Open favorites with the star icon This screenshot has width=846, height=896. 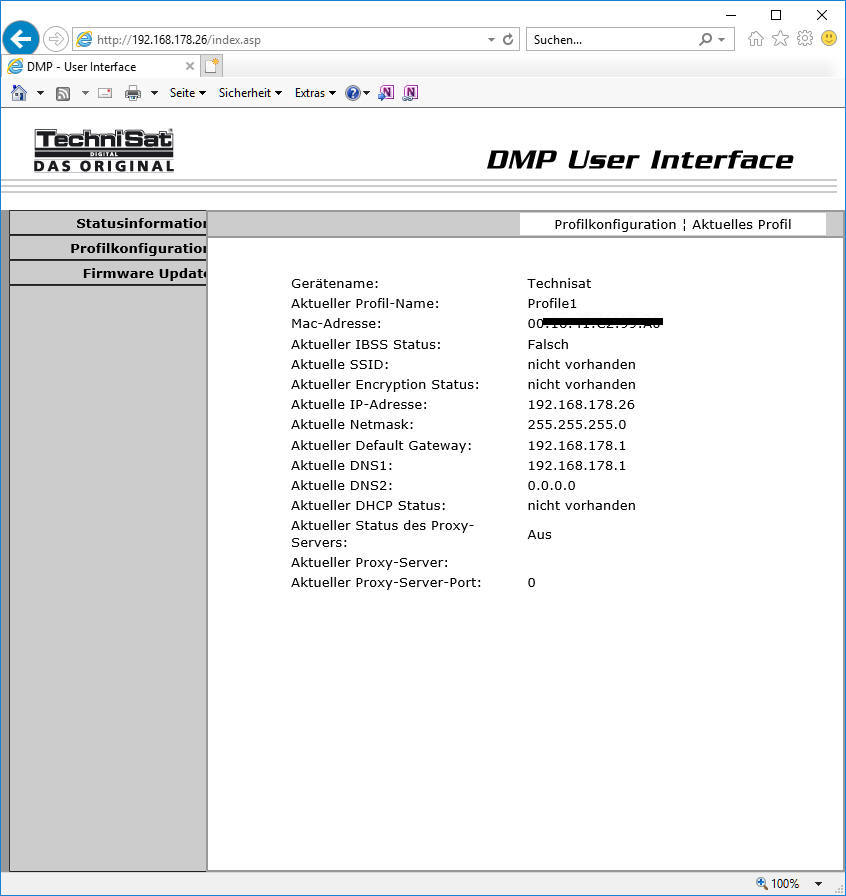(x=780, y=39)
